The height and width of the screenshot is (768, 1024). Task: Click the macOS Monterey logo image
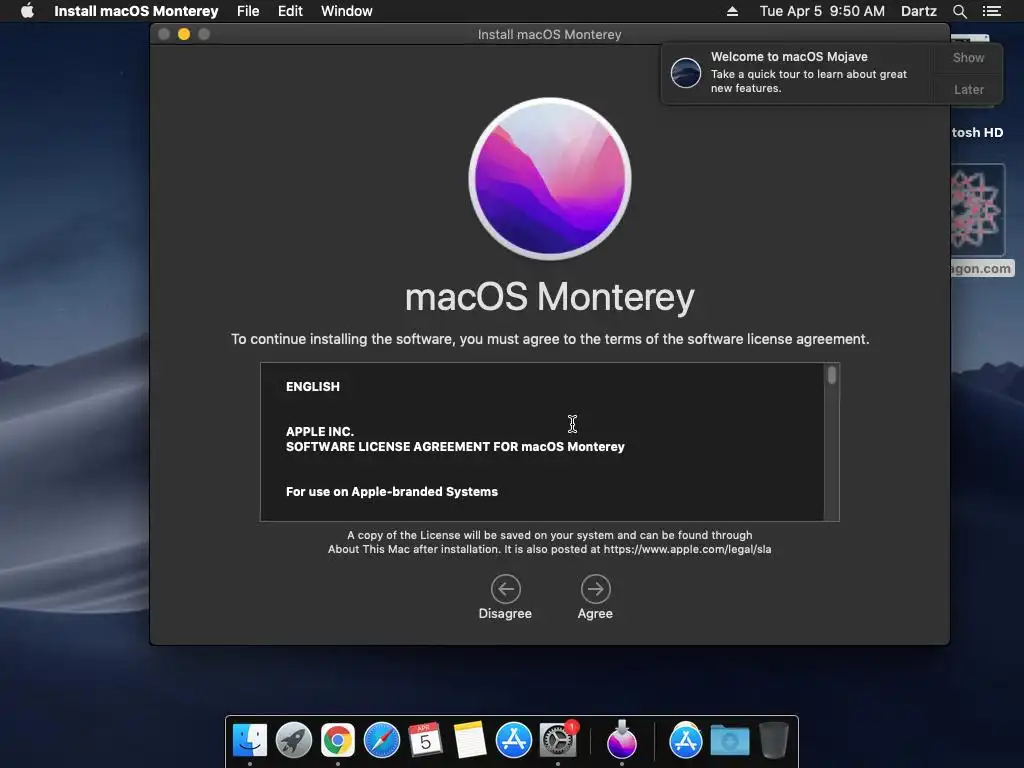tap(550, 178)
